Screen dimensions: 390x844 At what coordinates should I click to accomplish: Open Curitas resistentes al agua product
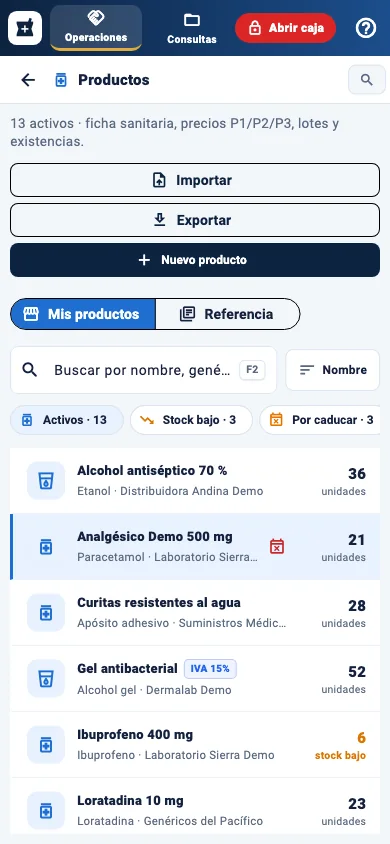pos(195,613)
